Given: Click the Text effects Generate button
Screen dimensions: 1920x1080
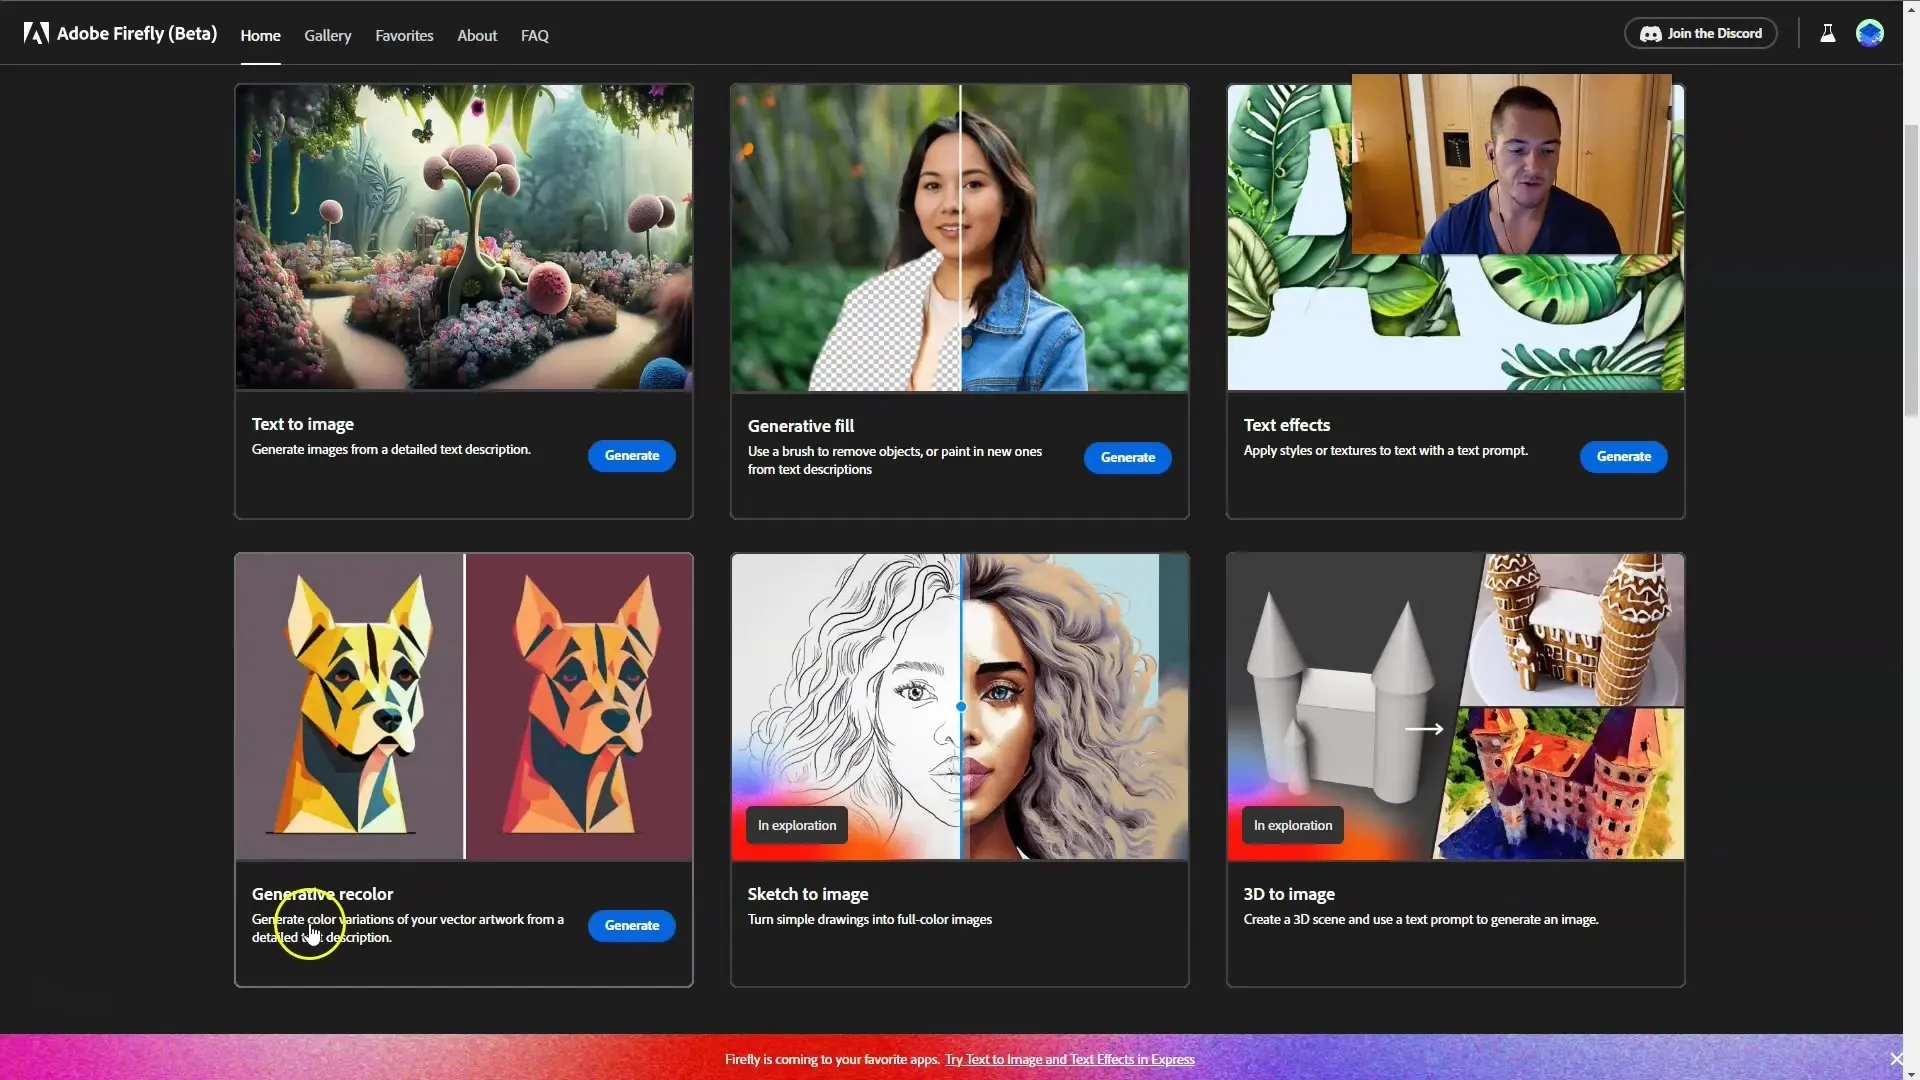Looking at the screenshot, I should click(x=1623, y=455).
